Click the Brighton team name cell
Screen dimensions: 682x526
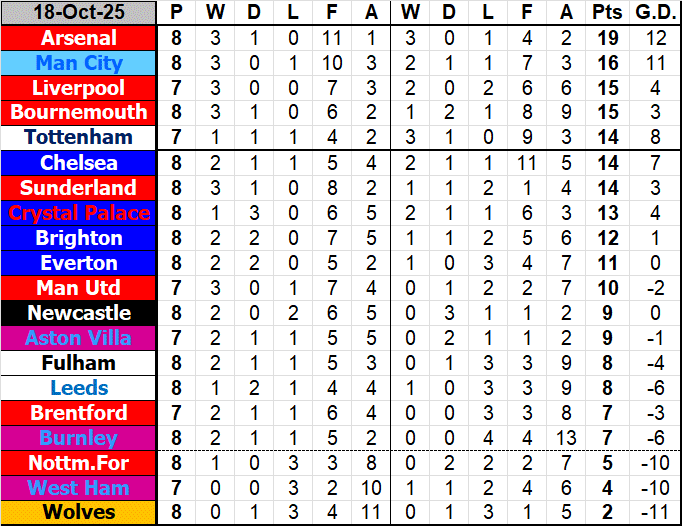[x=79, y=238]
